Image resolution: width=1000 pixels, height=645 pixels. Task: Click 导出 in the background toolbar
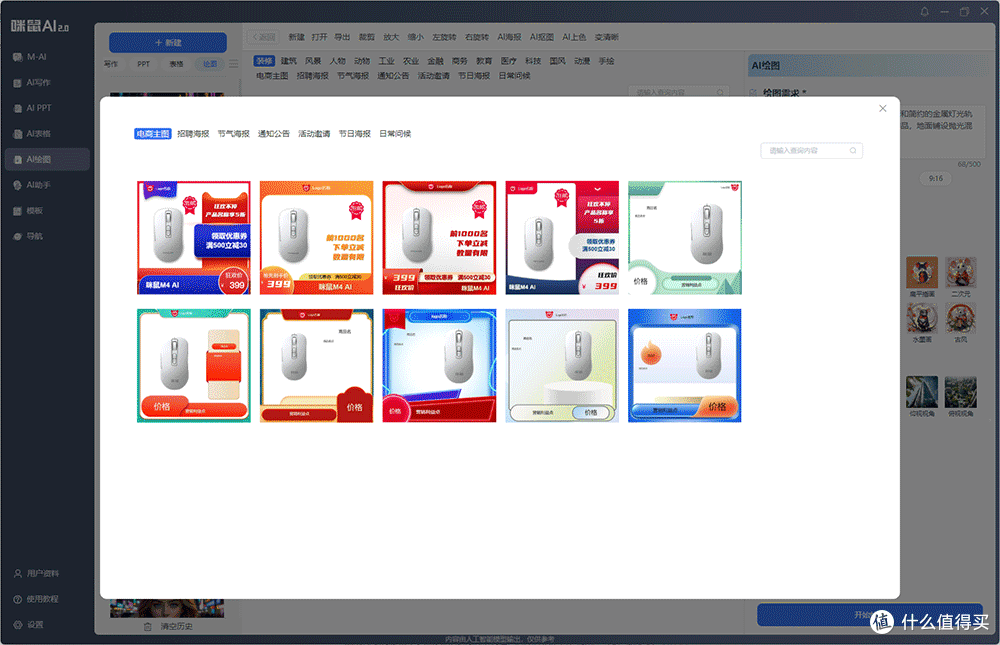pyautogui.click(x=342, y=37)
